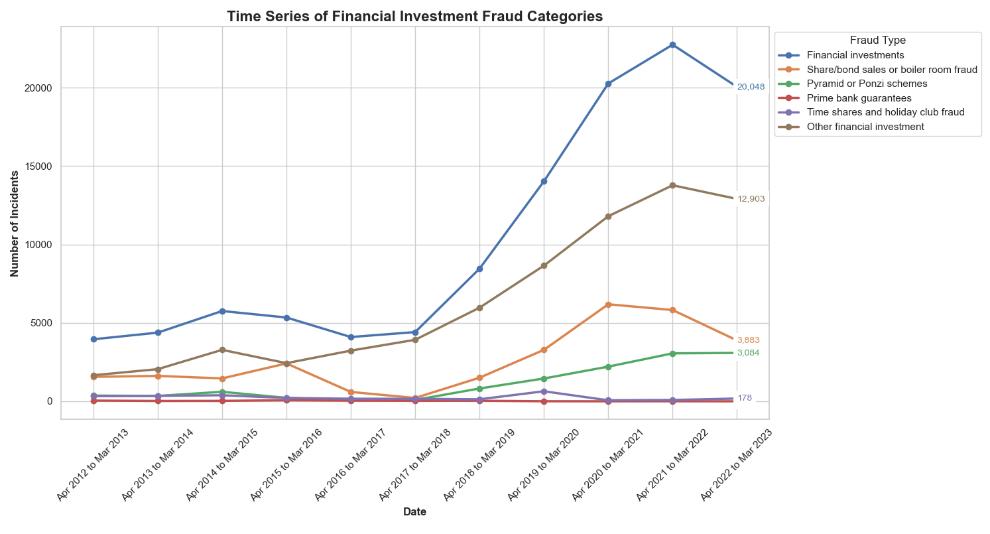Click the 178 purple data label
The height and width of the screenshot is (534, 990).
(745, 398)
